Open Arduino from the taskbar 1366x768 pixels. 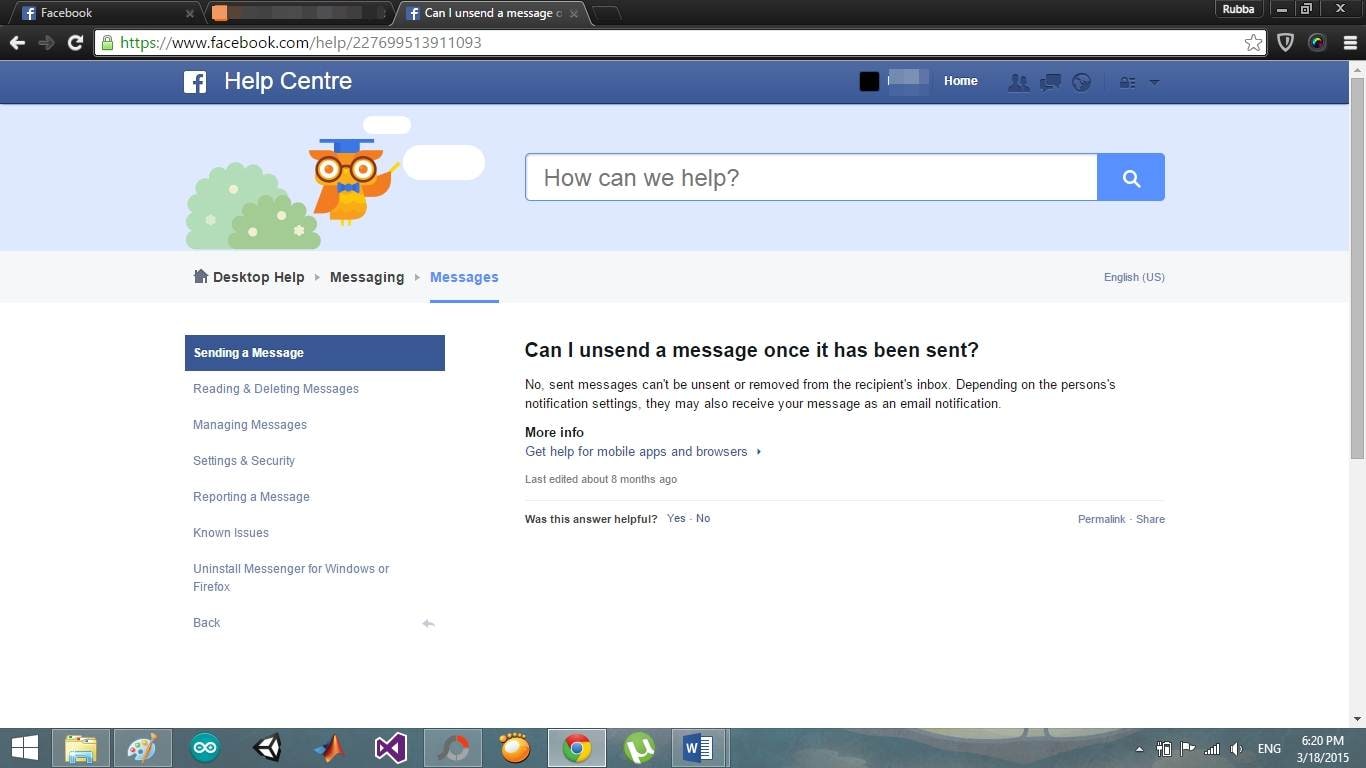(x=204, y=748)
